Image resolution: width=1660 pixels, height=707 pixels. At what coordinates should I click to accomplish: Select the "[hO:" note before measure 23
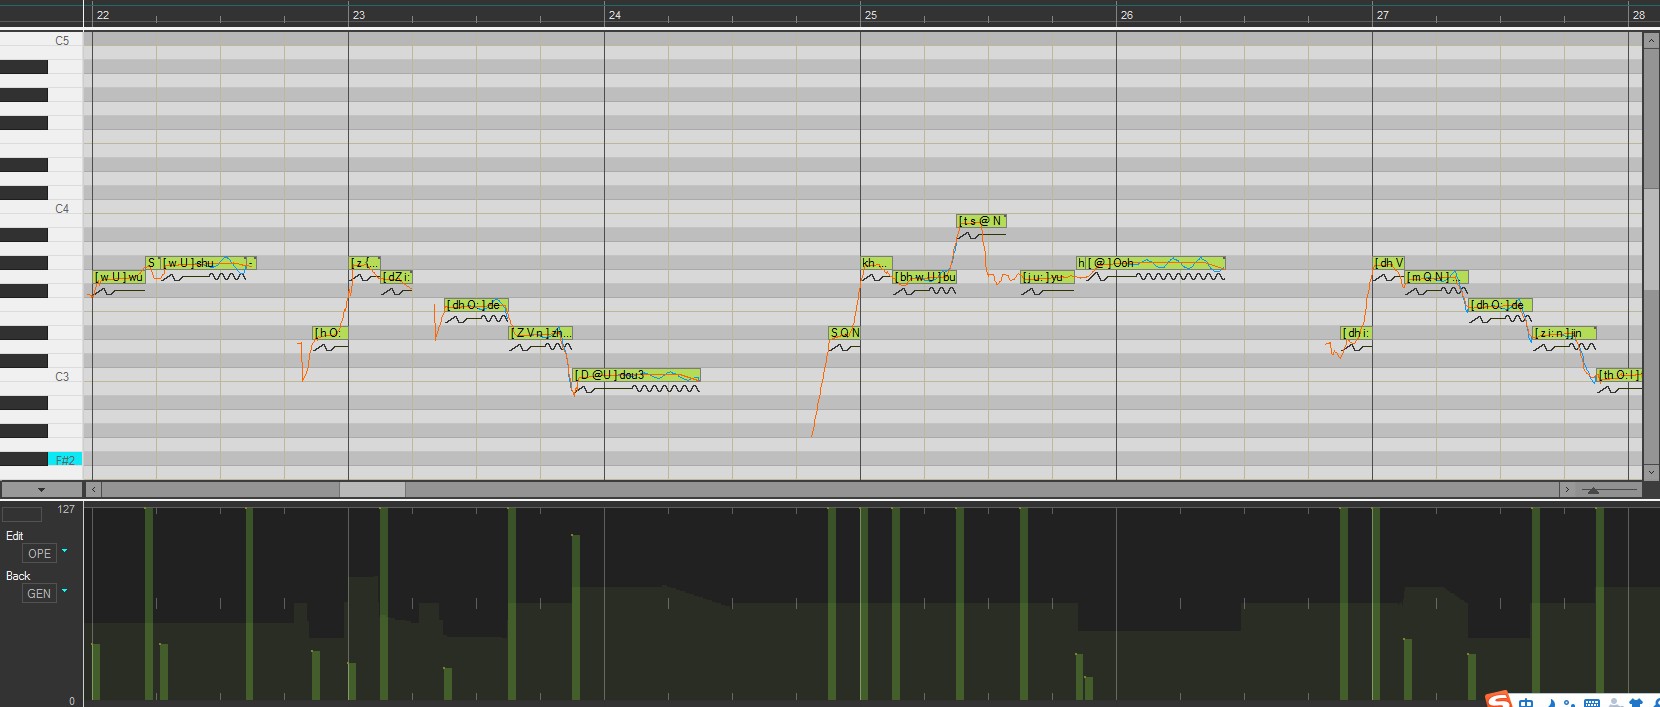330,333
